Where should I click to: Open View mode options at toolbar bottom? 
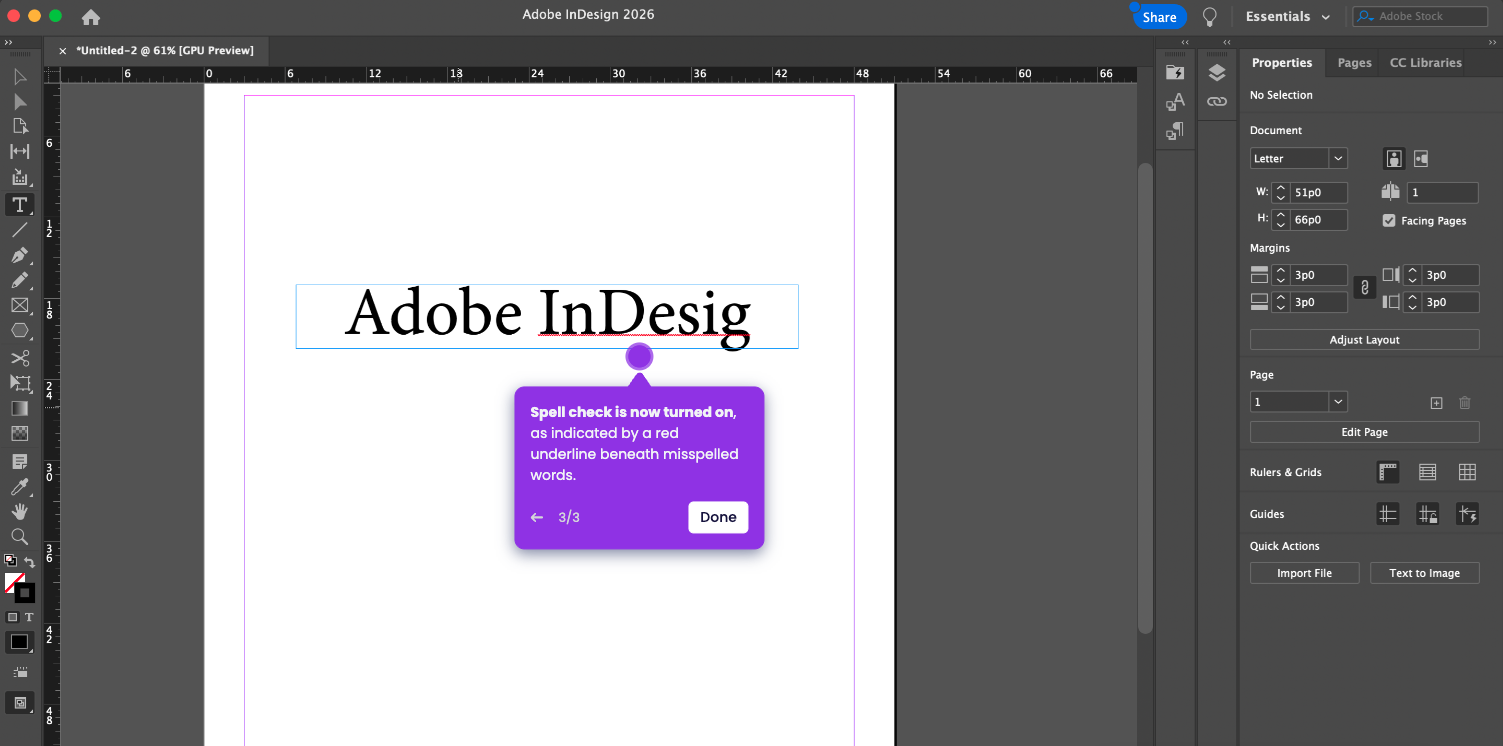(19, 703)
